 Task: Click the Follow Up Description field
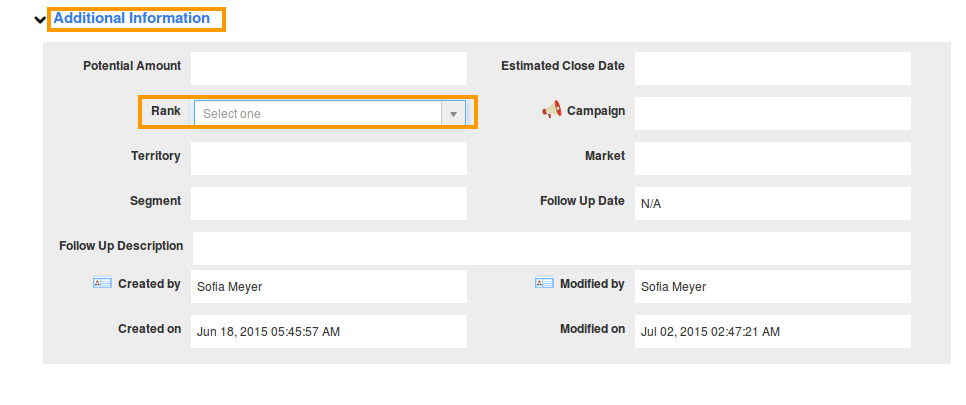click(552, 248)
